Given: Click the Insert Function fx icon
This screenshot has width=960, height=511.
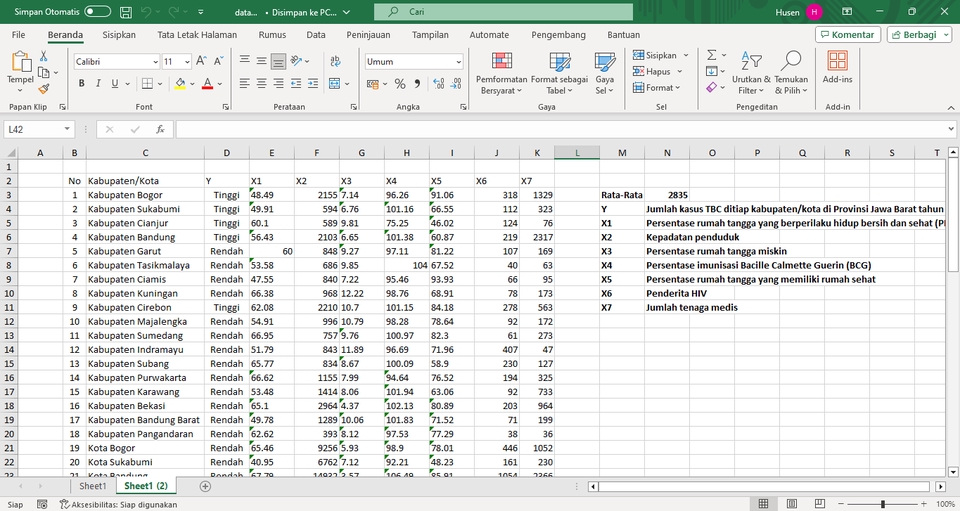Looking at the screenshot, I should 160,129.
